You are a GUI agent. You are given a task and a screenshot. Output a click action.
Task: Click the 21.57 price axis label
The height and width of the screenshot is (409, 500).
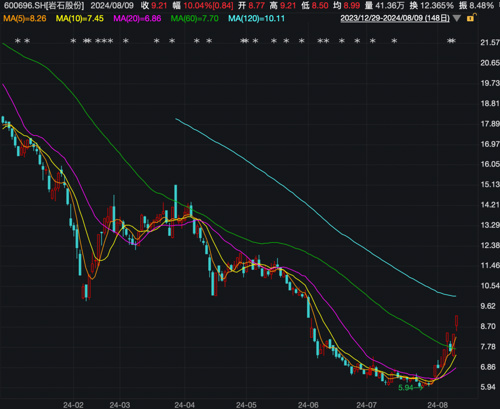(x=490, y=42)
